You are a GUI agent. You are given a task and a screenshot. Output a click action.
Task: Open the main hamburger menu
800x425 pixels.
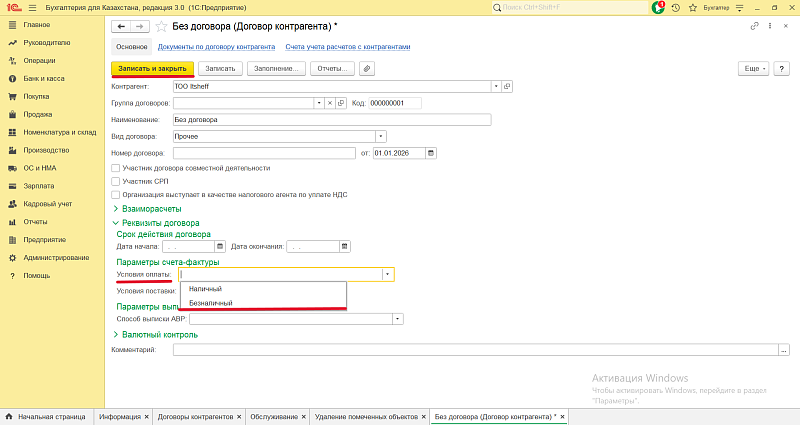pyautogui.click(x=33, y=8)
